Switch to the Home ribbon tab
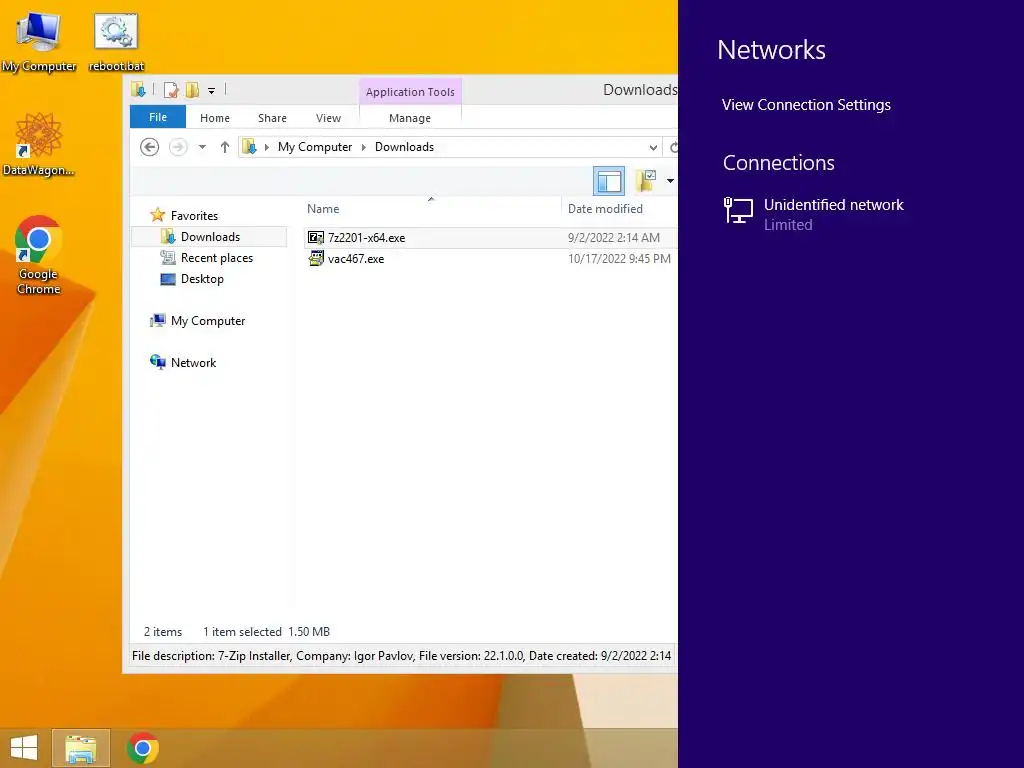 (x=215, y=118)
